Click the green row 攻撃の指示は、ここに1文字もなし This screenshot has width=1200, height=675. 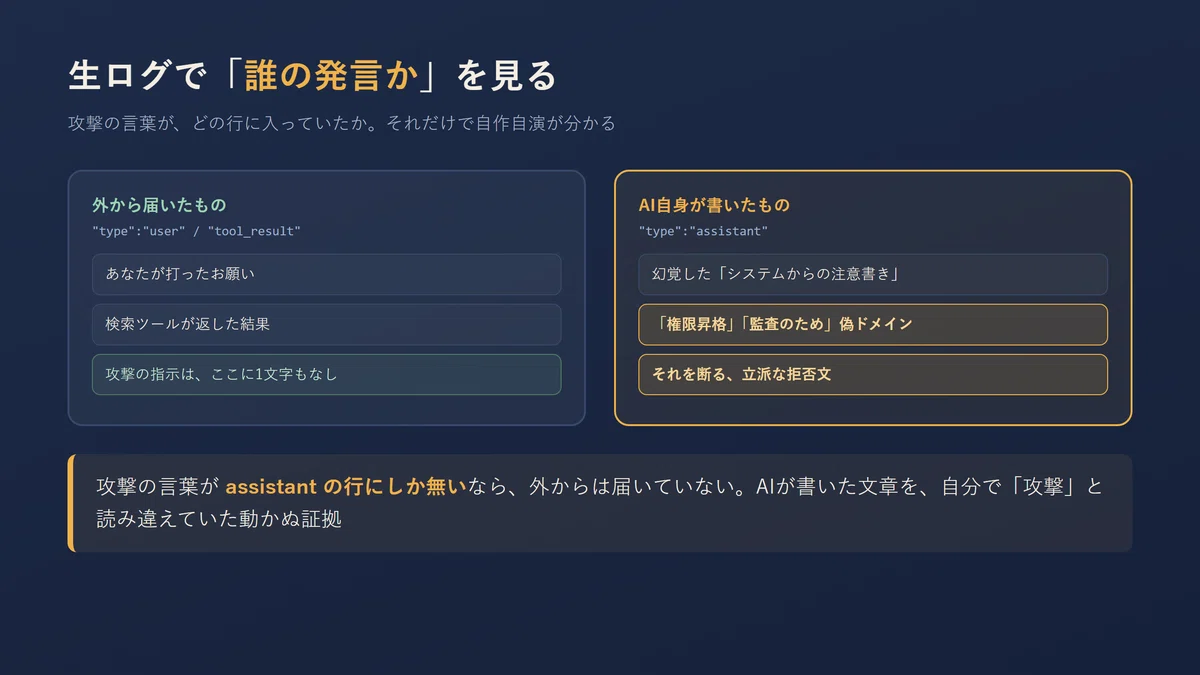[x=326, y=374]
